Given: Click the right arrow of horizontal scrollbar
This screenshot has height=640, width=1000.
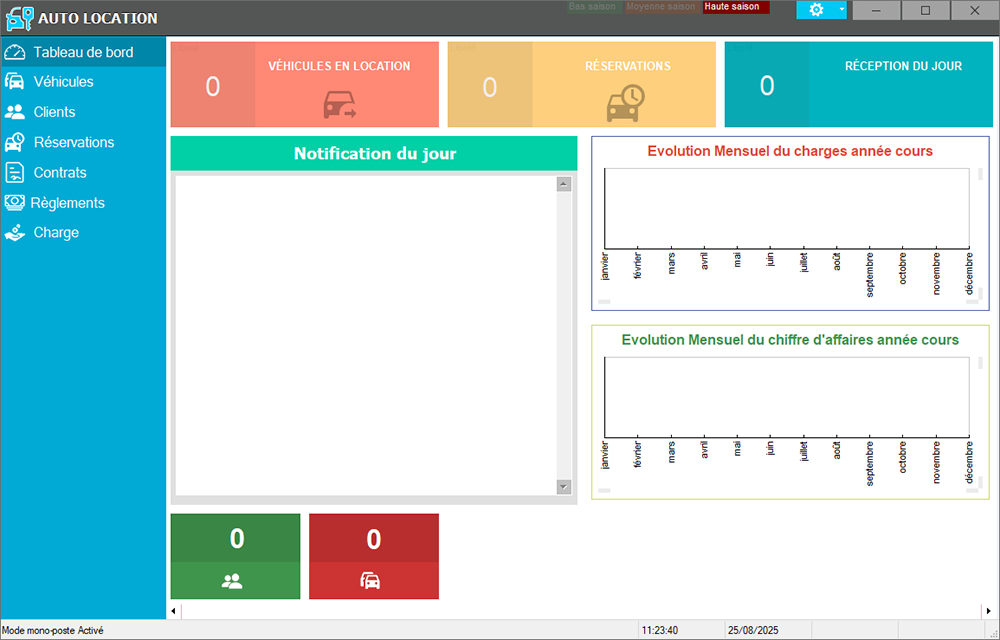Looking at the screenshot, I should [988, 610].
